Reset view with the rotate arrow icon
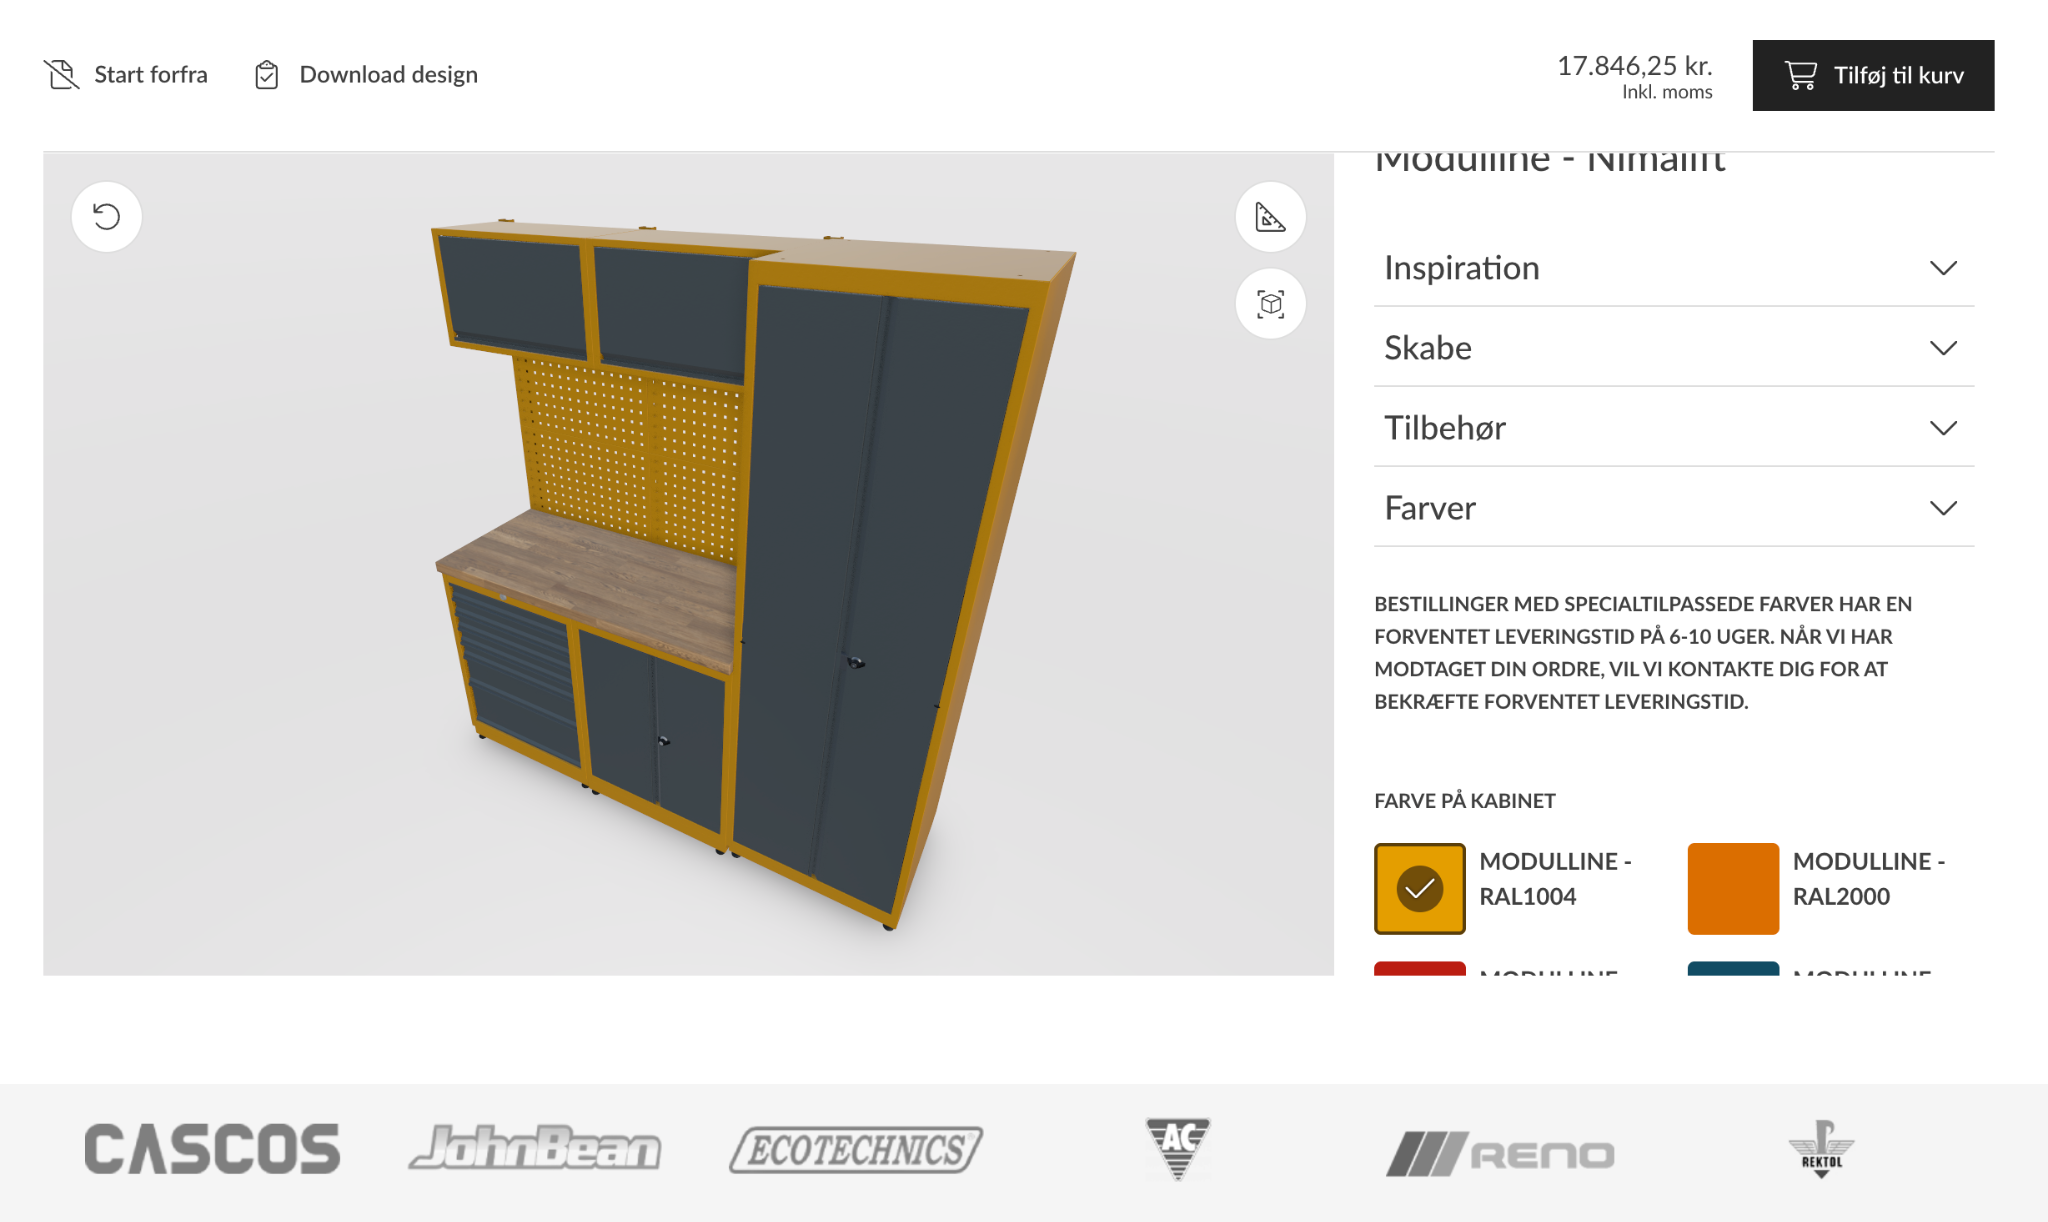The height and width of the screenshot is (1222, 2048). pyautogui.click(x=107, y=217)
